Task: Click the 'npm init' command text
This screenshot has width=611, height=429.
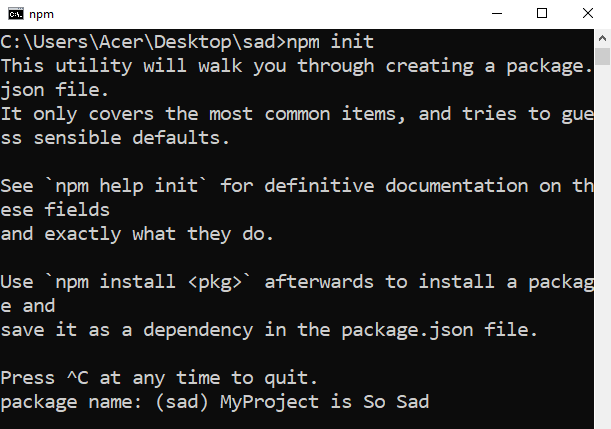Action: [331, 42]
